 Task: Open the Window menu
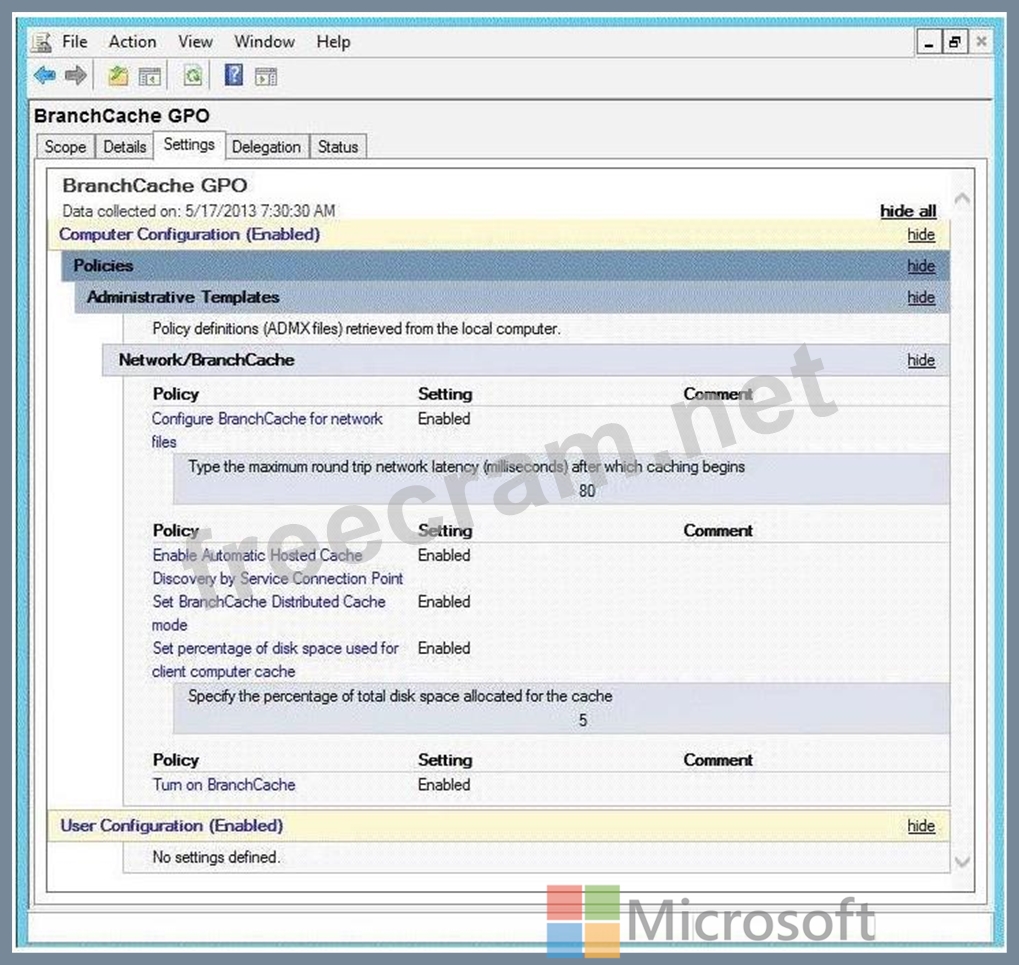pos(264,42)
